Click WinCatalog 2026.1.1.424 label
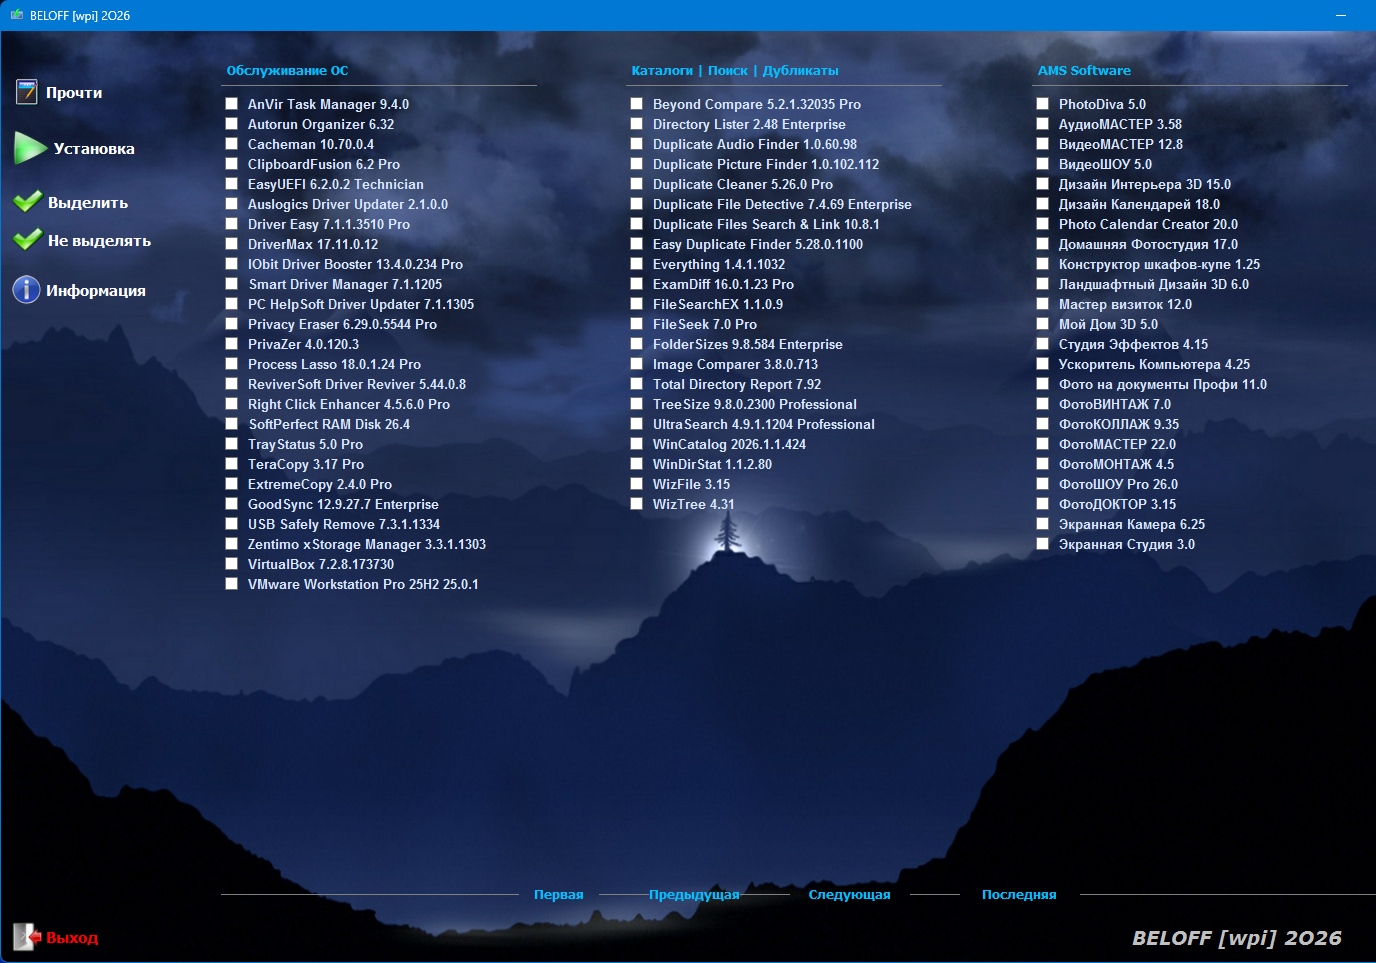This screenshot has height=963, width=1376. pyautogui.click(x=730, y=444)
